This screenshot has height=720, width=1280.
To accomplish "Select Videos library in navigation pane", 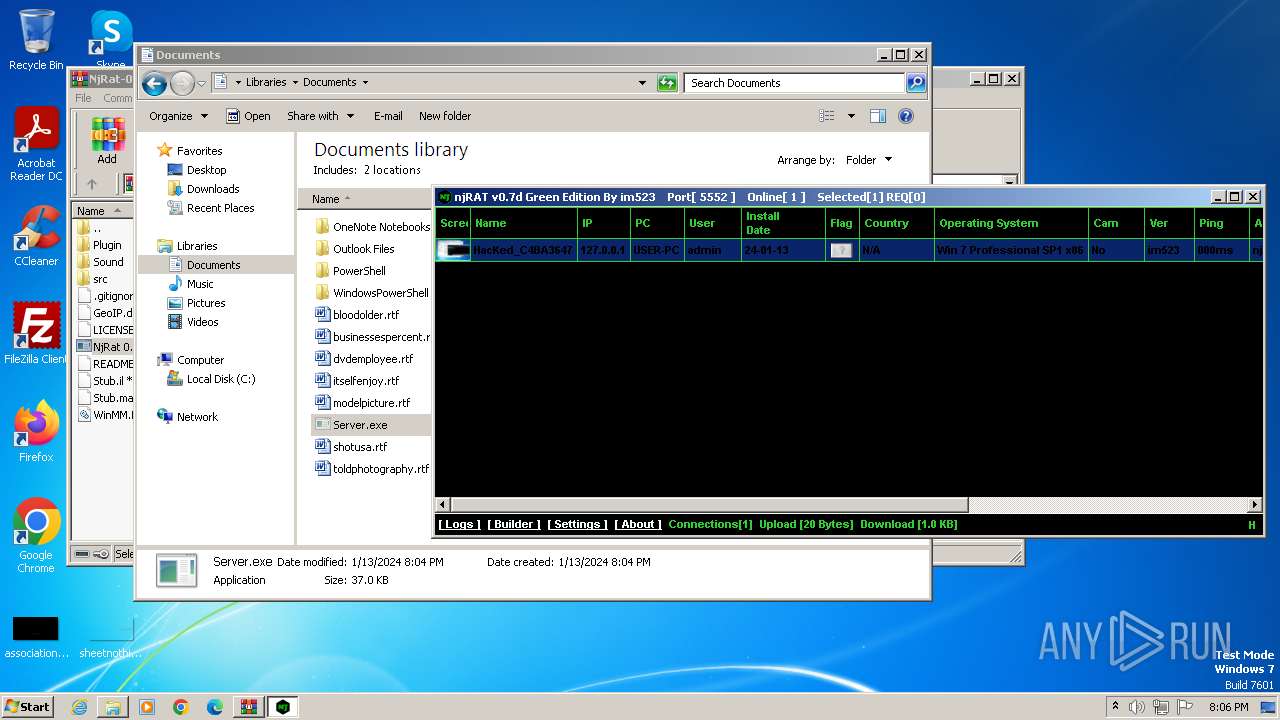I will click(x=202, y=322).
